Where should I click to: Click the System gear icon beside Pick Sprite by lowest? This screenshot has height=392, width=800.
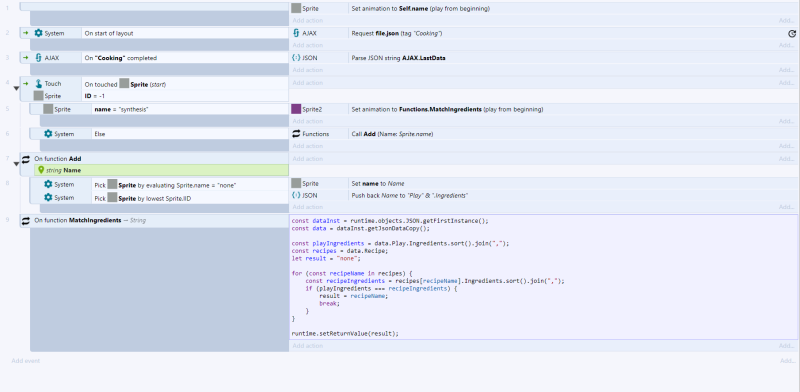tap(48, 197)
